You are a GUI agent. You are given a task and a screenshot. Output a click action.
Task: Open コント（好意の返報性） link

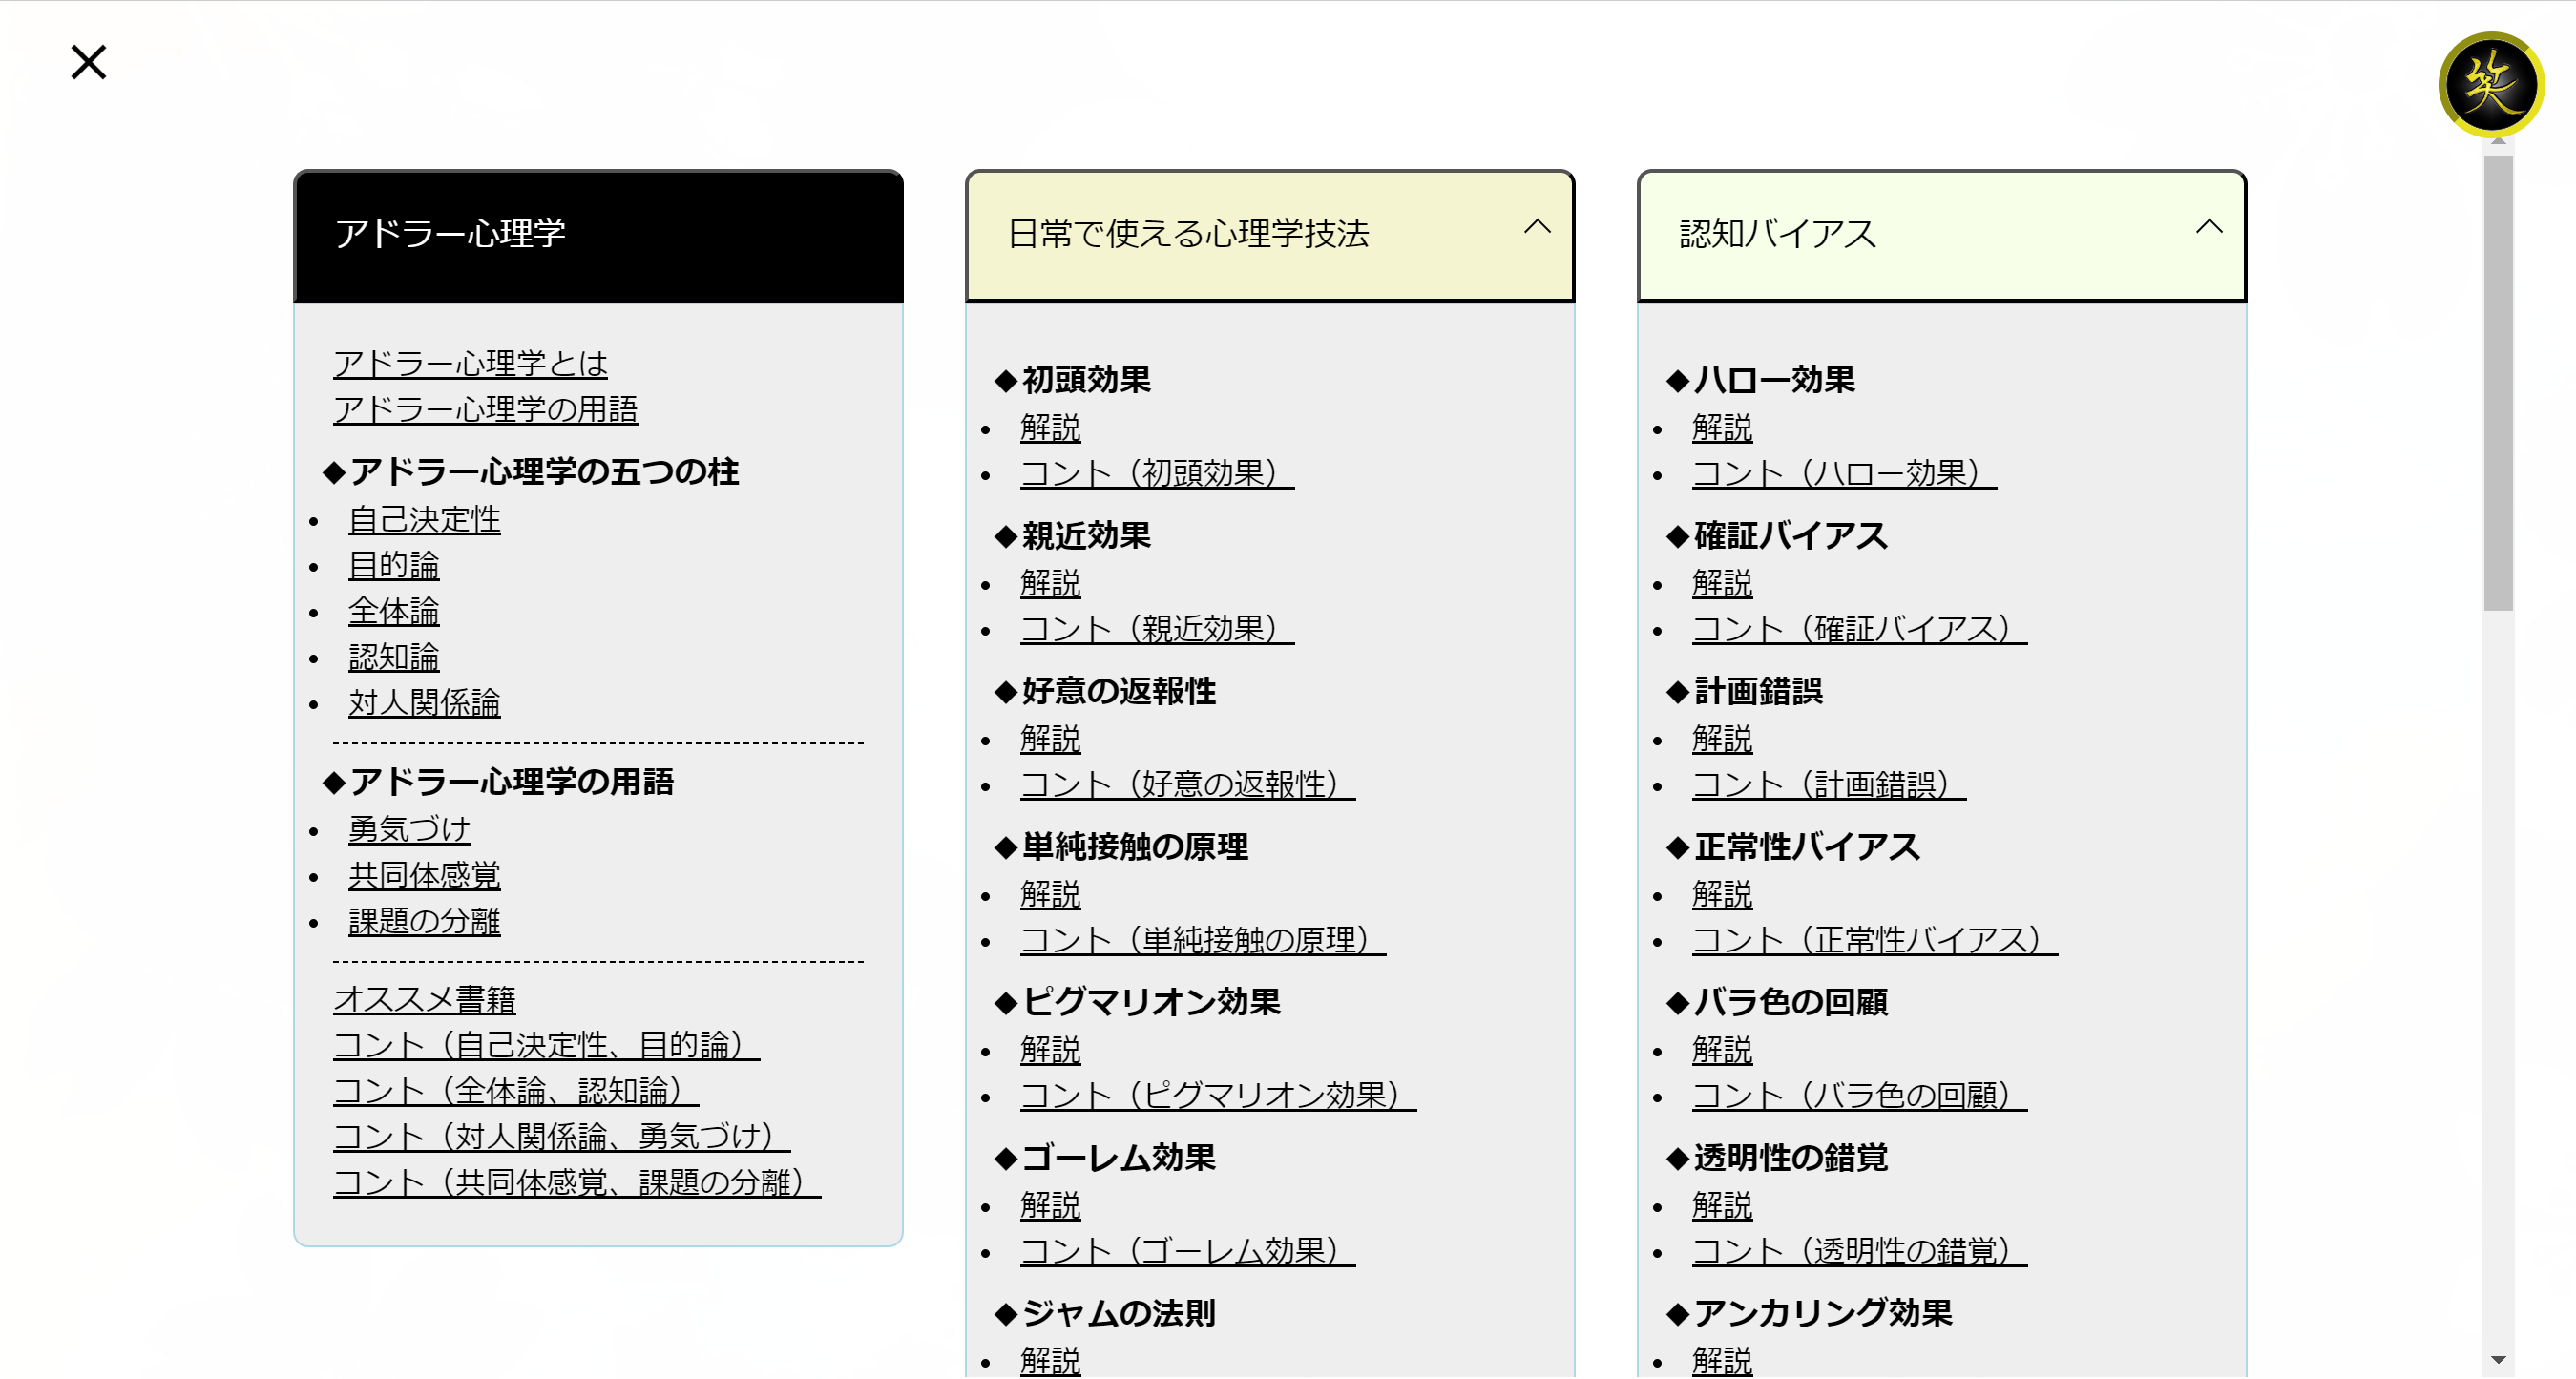tap(1188, 785)
